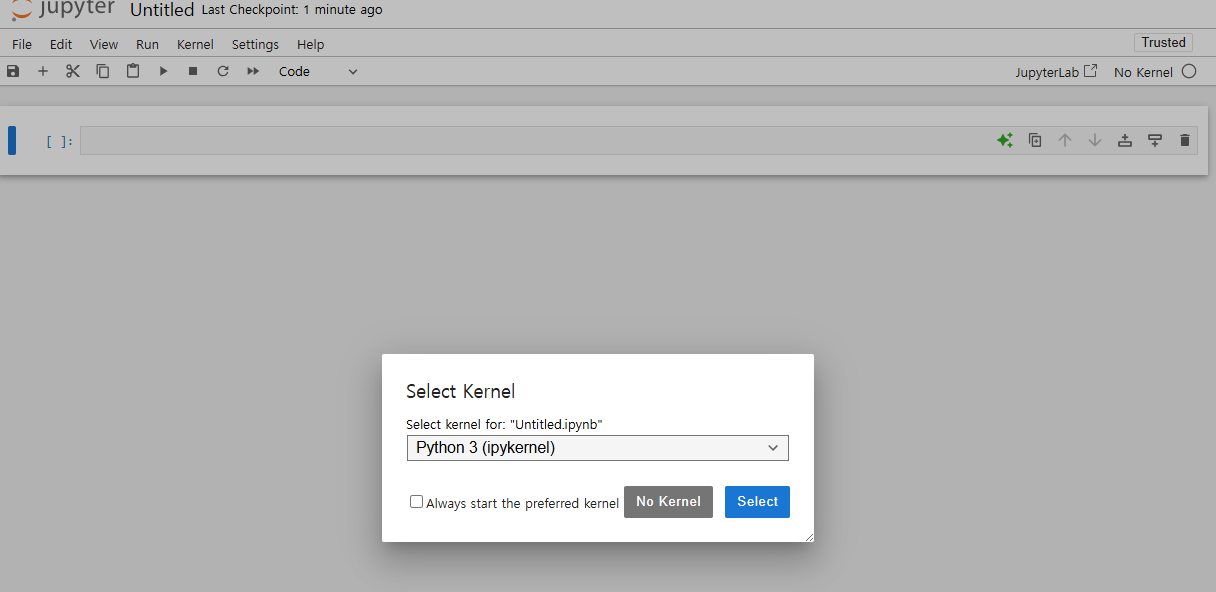
Task: Click the Trusted button
Action: click(1163, 42)
